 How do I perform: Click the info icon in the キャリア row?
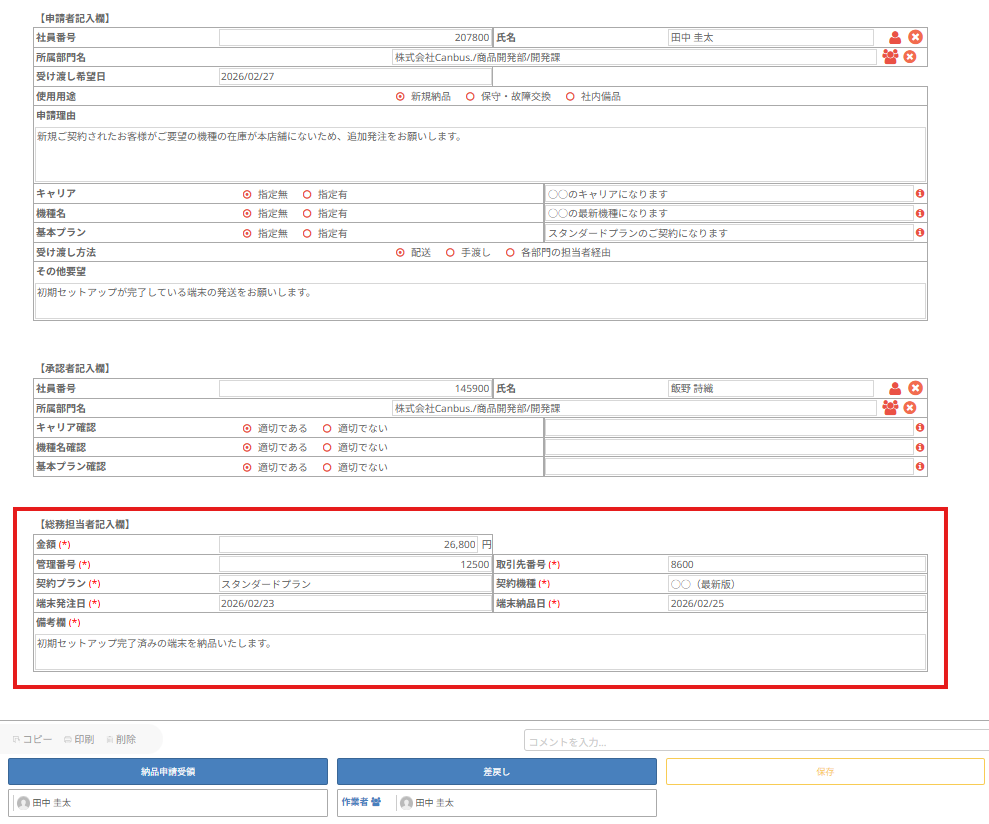point(919,194)
